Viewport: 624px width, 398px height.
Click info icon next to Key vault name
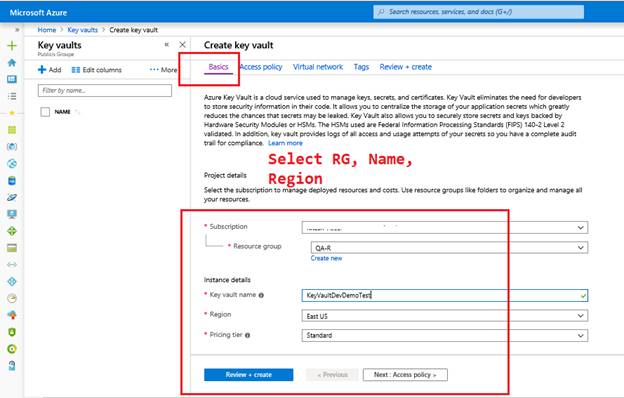pos(261,295)
